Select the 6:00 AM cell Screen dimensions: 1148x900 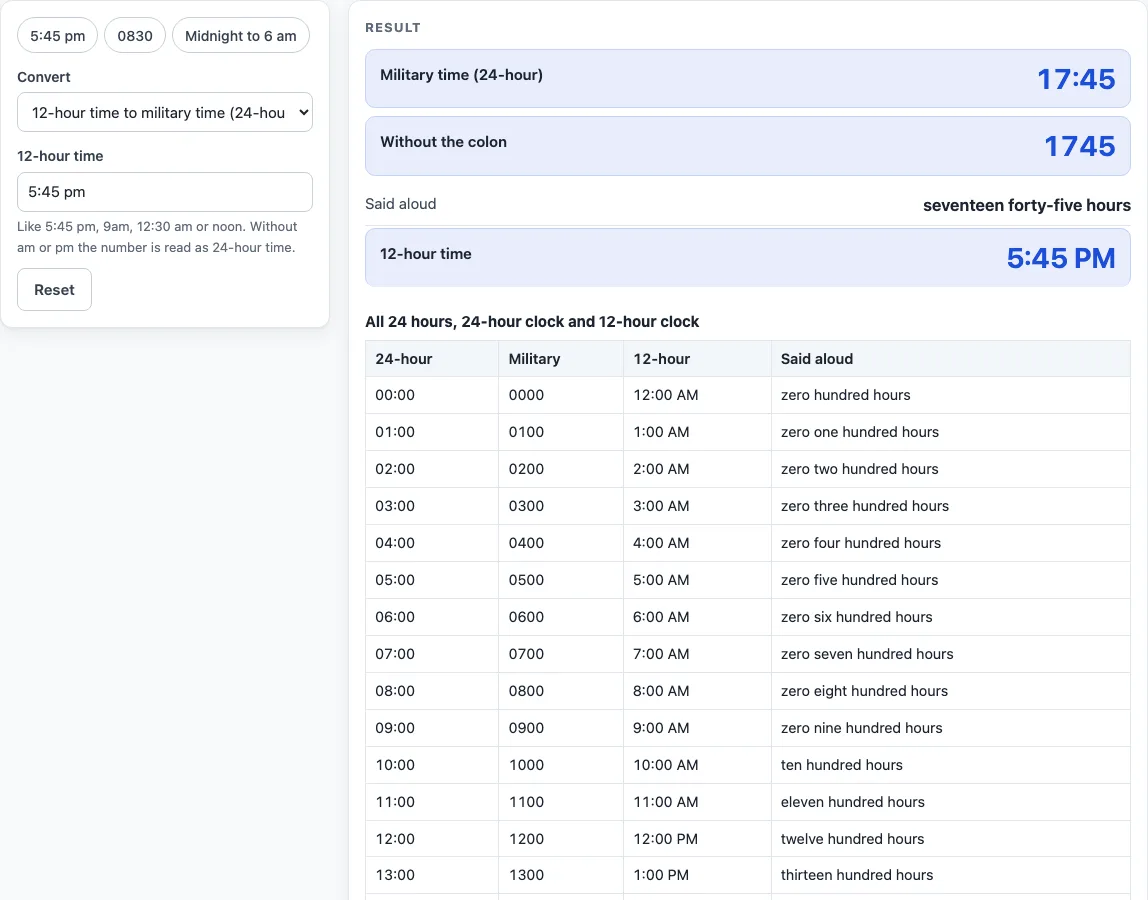point(697,617)
